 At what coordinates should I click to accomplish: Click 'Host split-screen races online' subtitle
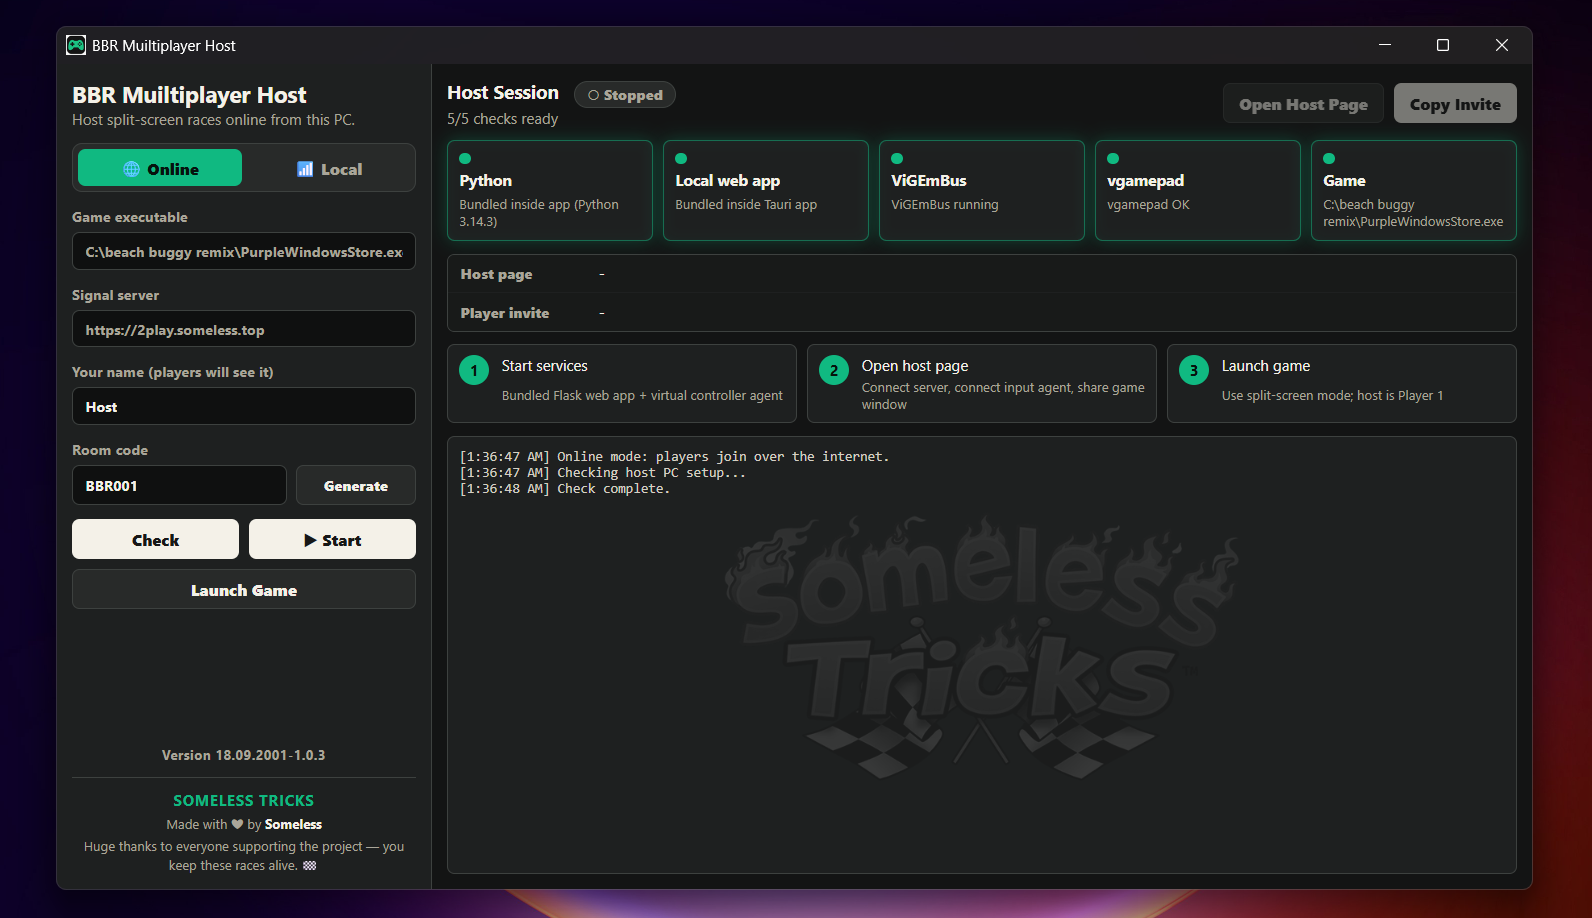click(x=213, y=120)
